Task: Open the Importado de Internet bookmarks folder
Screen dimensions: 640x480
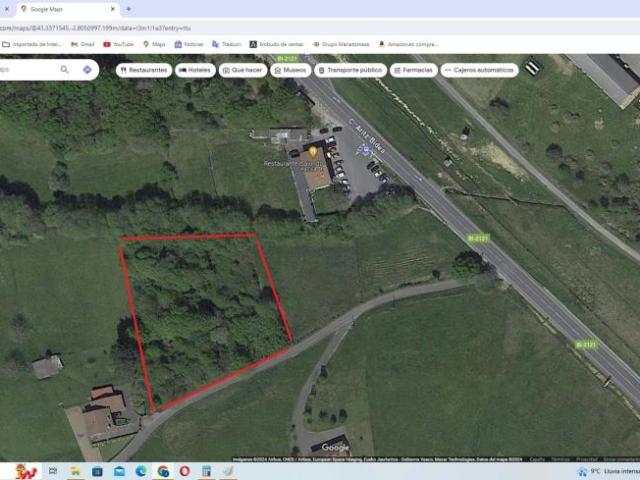Action: 32,44
